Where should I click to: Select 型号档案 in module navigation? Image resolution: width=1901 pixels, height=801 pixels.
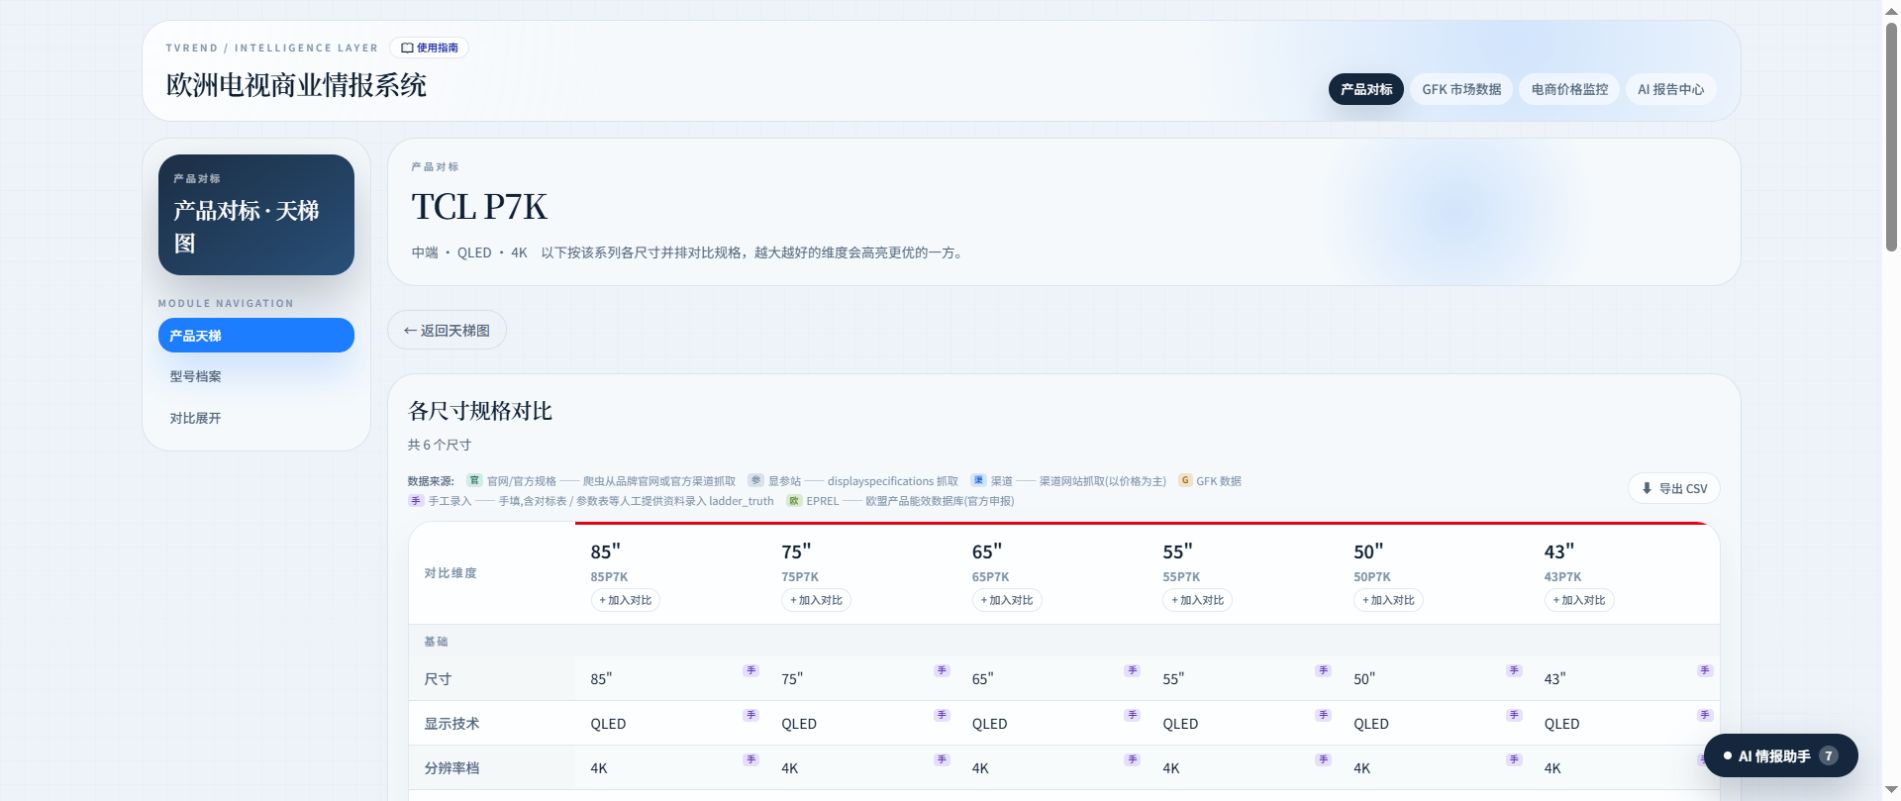pyautogui.click(x=256, y=376)
